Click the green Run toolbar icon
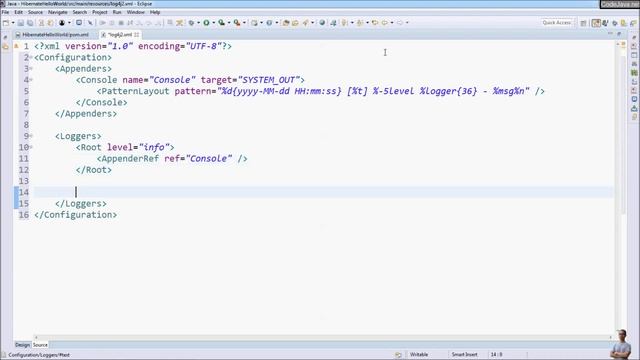640x360 pixels. 207,23
